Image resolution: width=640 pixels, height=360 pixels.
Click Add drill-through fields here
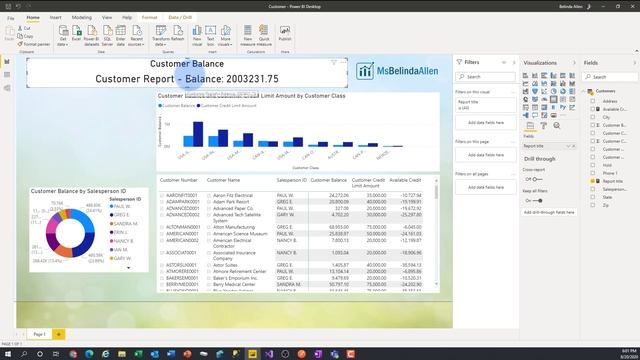(549, 212)
